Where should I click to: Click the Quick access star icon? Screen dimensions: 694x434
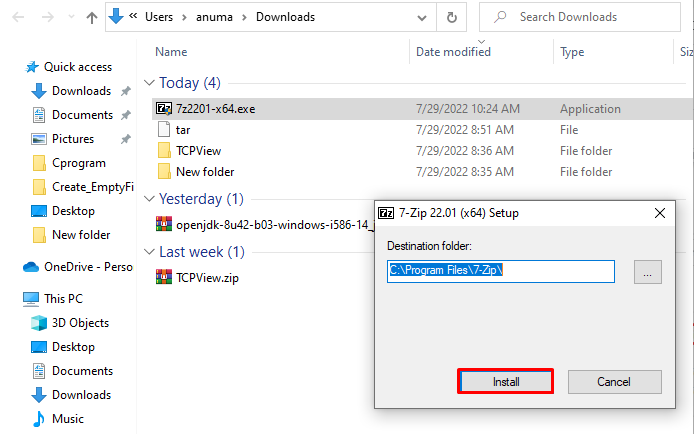31,67
